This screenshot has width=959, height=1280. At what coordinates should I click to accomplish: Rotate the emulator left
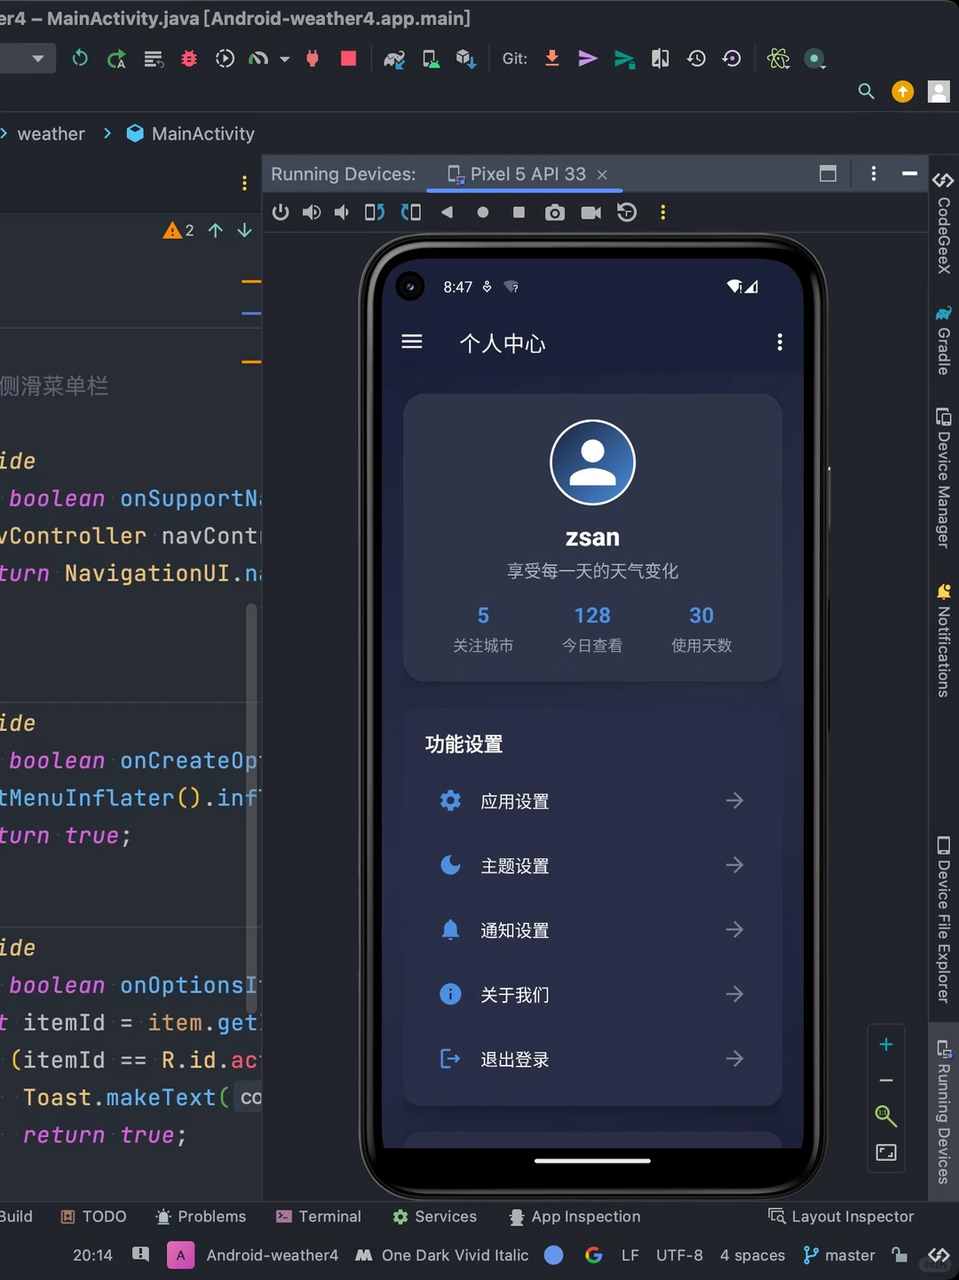pyautogui.click(x=374, y=212)
